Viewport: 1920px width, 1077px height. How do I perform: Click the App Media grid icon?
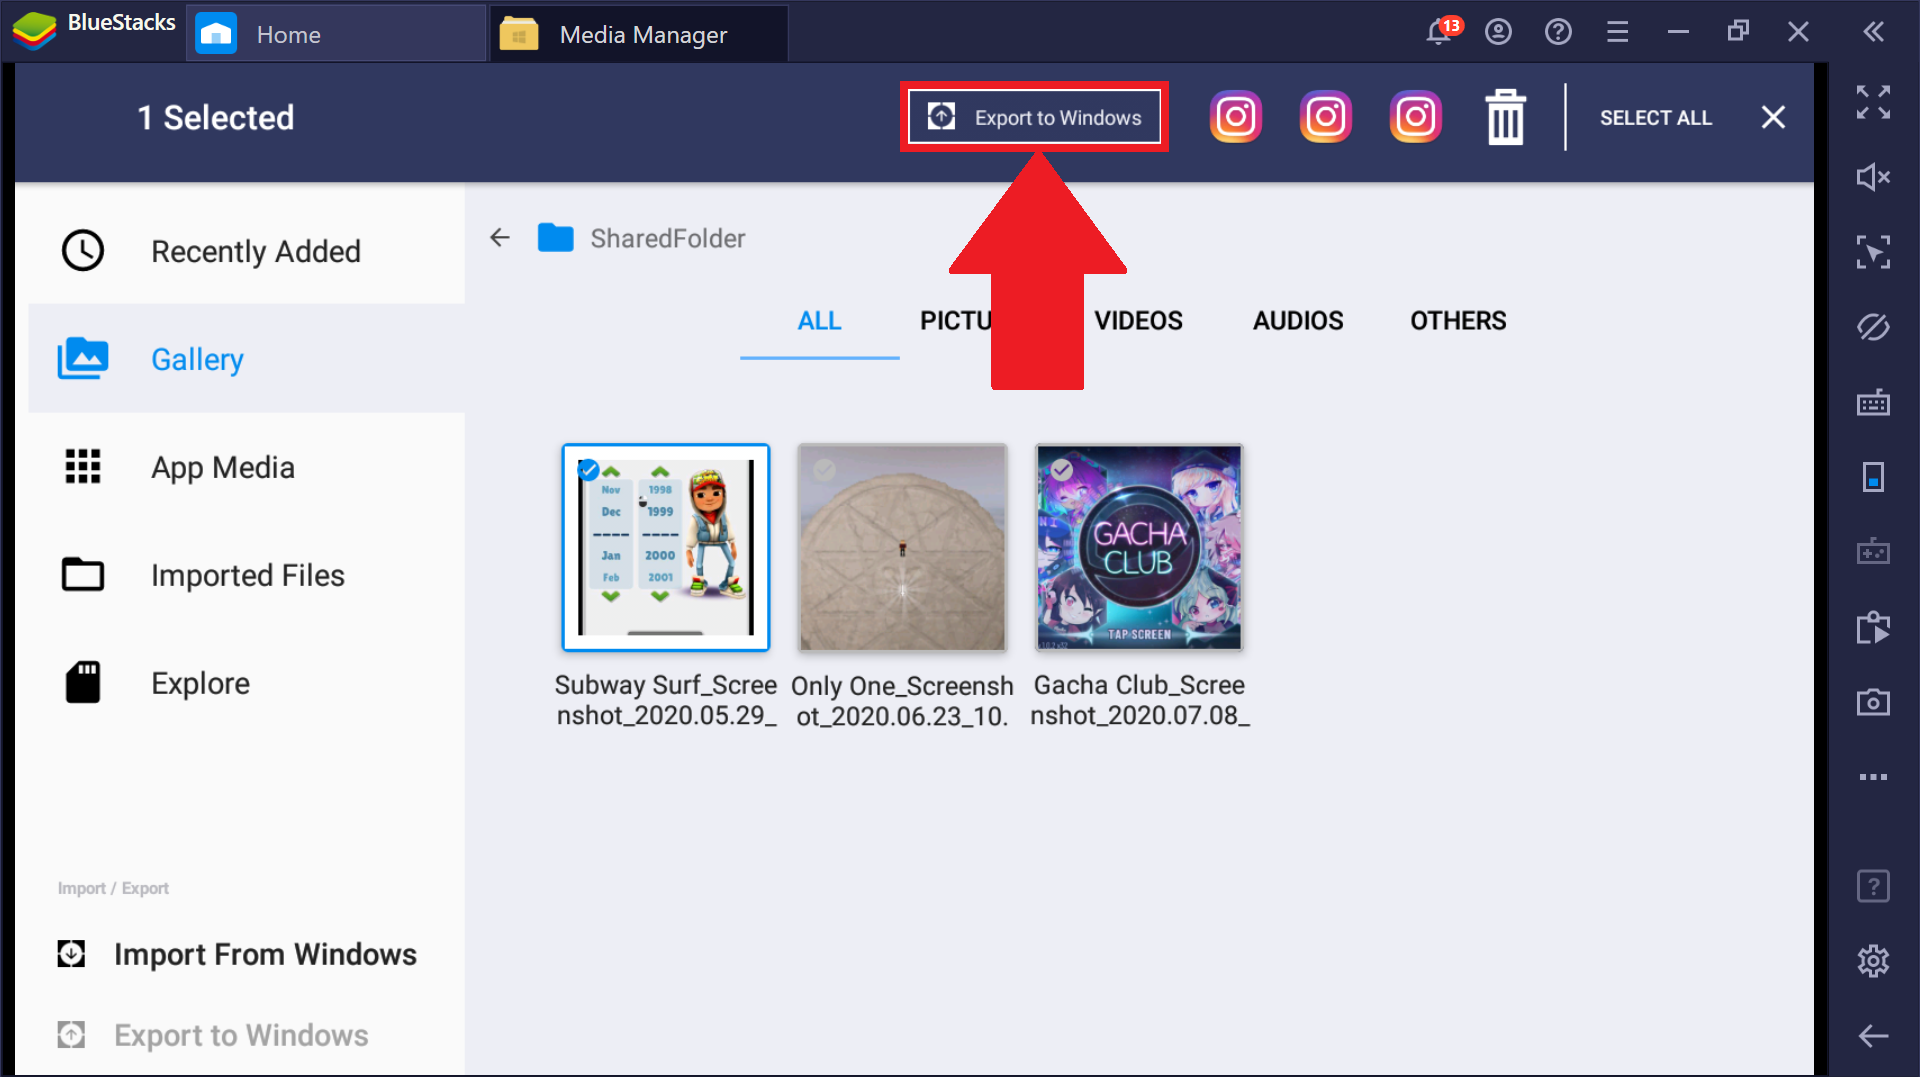(83, 467)
